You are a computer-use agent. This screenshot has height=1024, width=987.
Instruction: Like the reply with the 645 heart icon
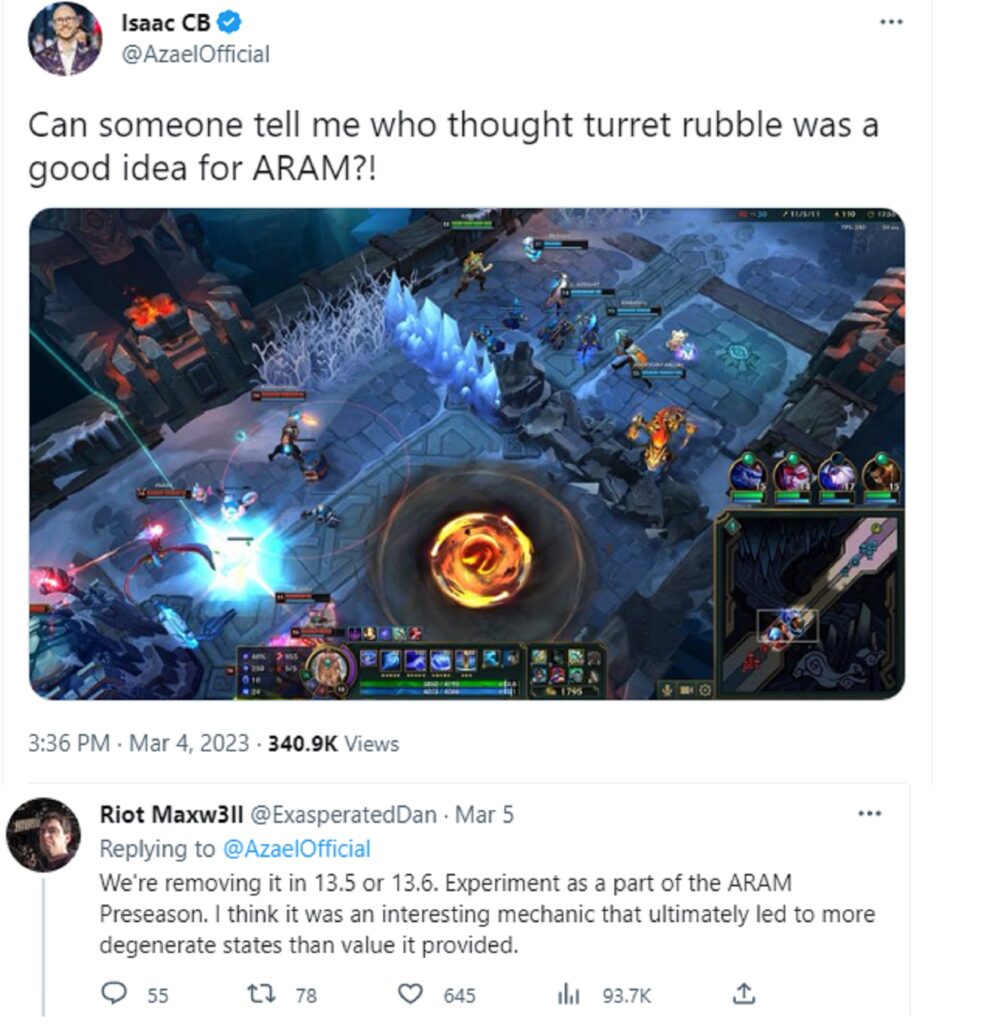coord(410,994)
